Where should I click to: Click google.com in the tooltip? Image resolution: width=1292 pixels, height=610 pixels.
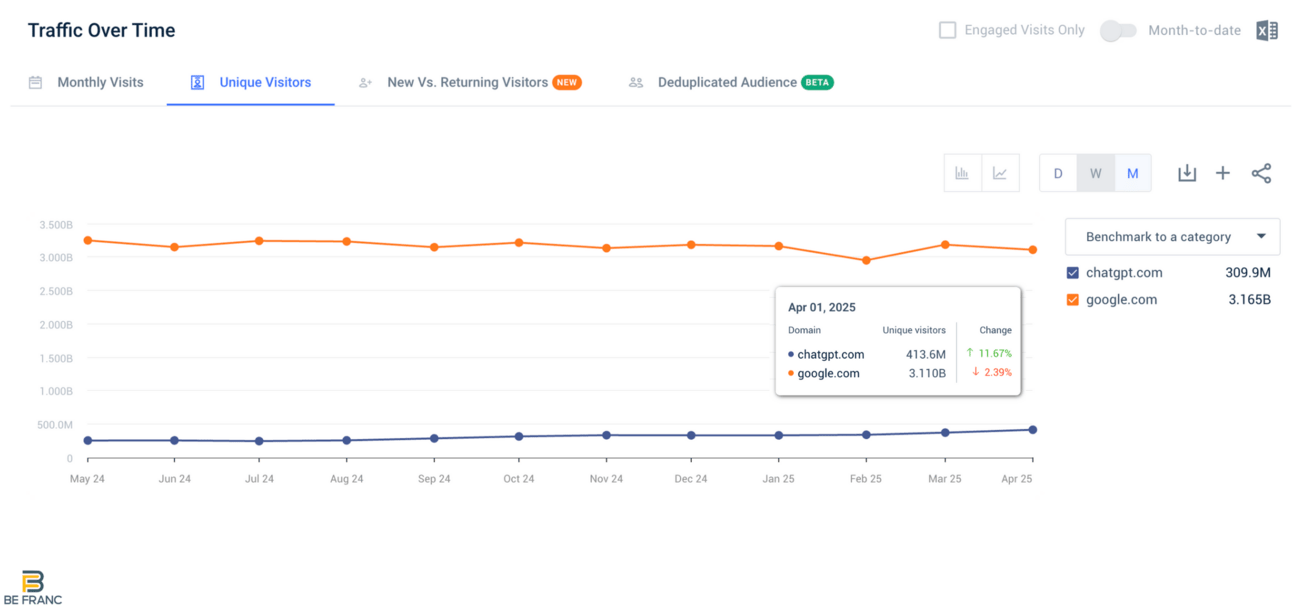(828, 373)
